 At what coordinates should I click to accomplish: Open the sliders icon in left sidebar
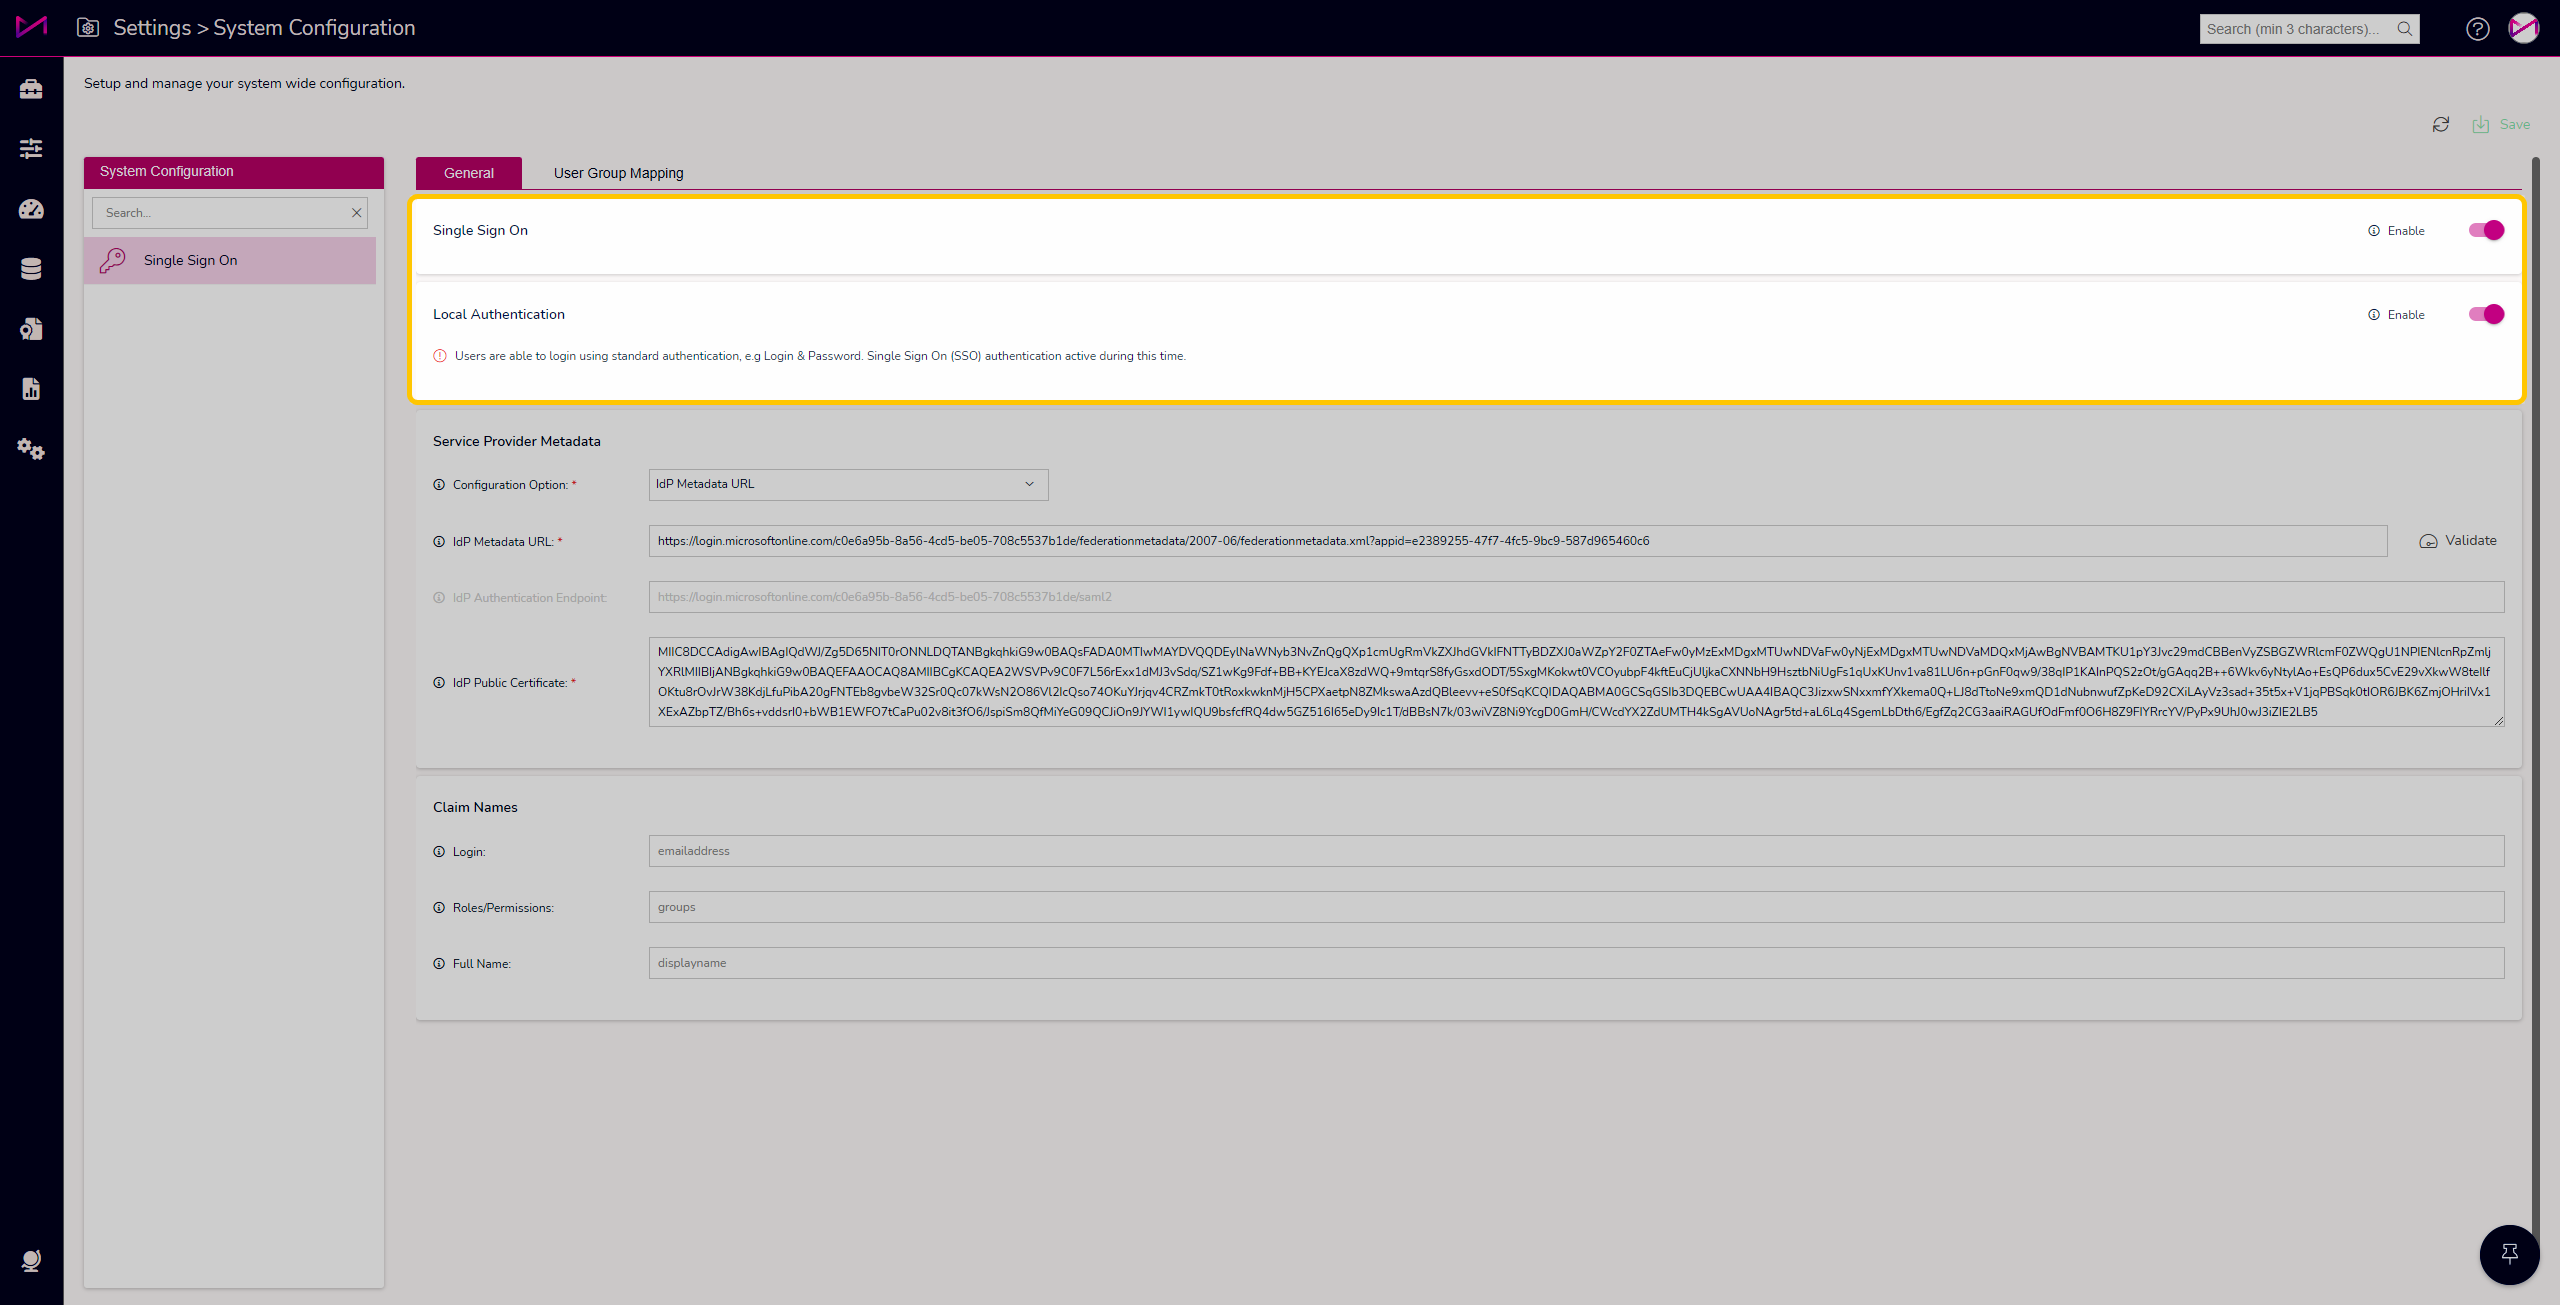click(31, 149)
